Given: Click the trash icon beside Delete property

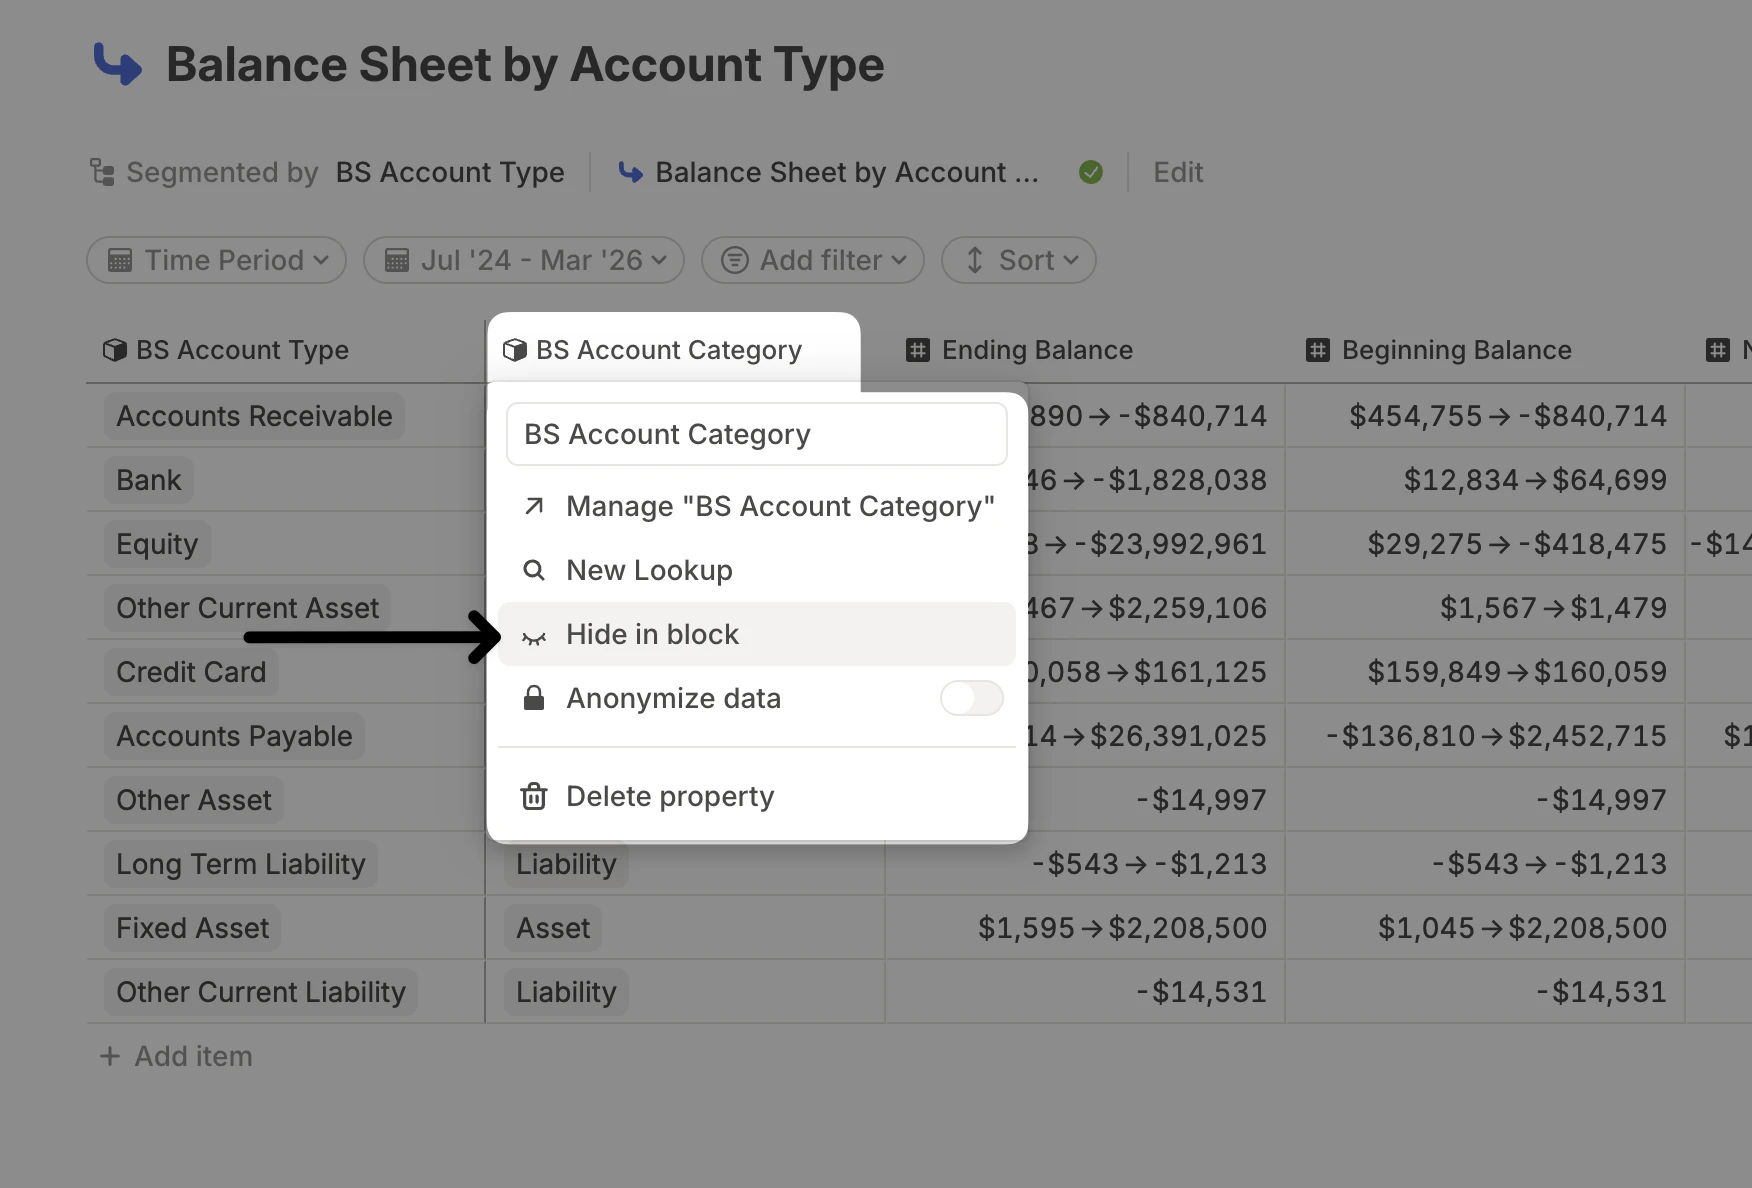Looking at the screenshot, I should [x=534, y=797].
